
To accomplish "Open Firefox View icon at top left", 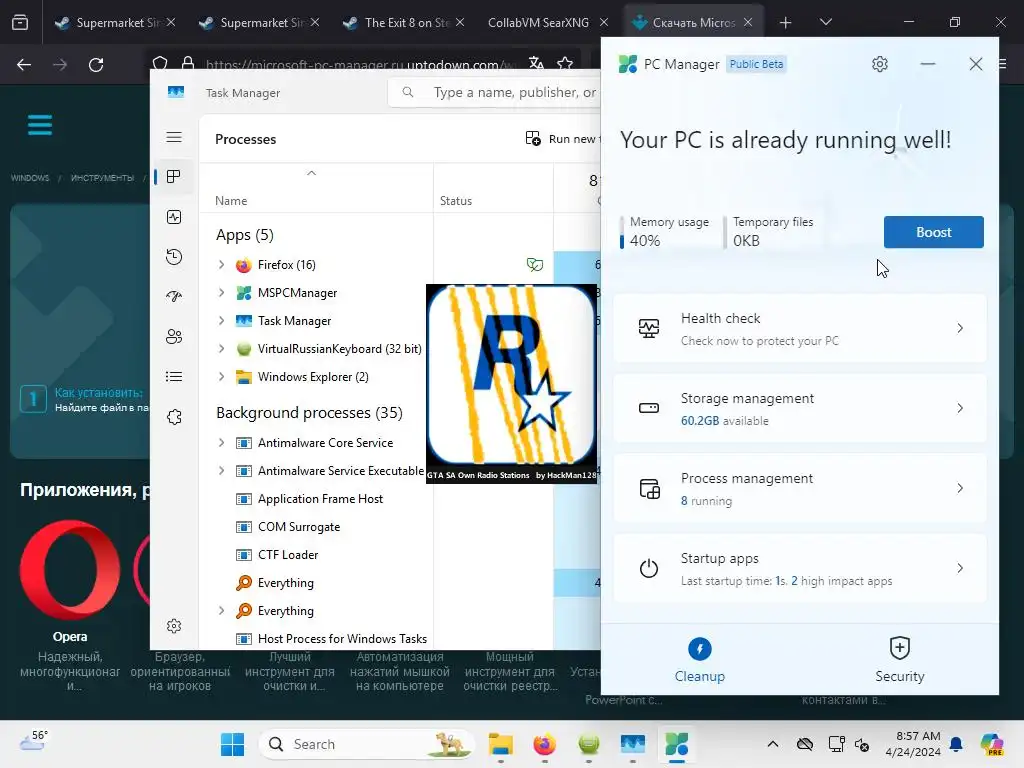I will [x=20, y=22].
